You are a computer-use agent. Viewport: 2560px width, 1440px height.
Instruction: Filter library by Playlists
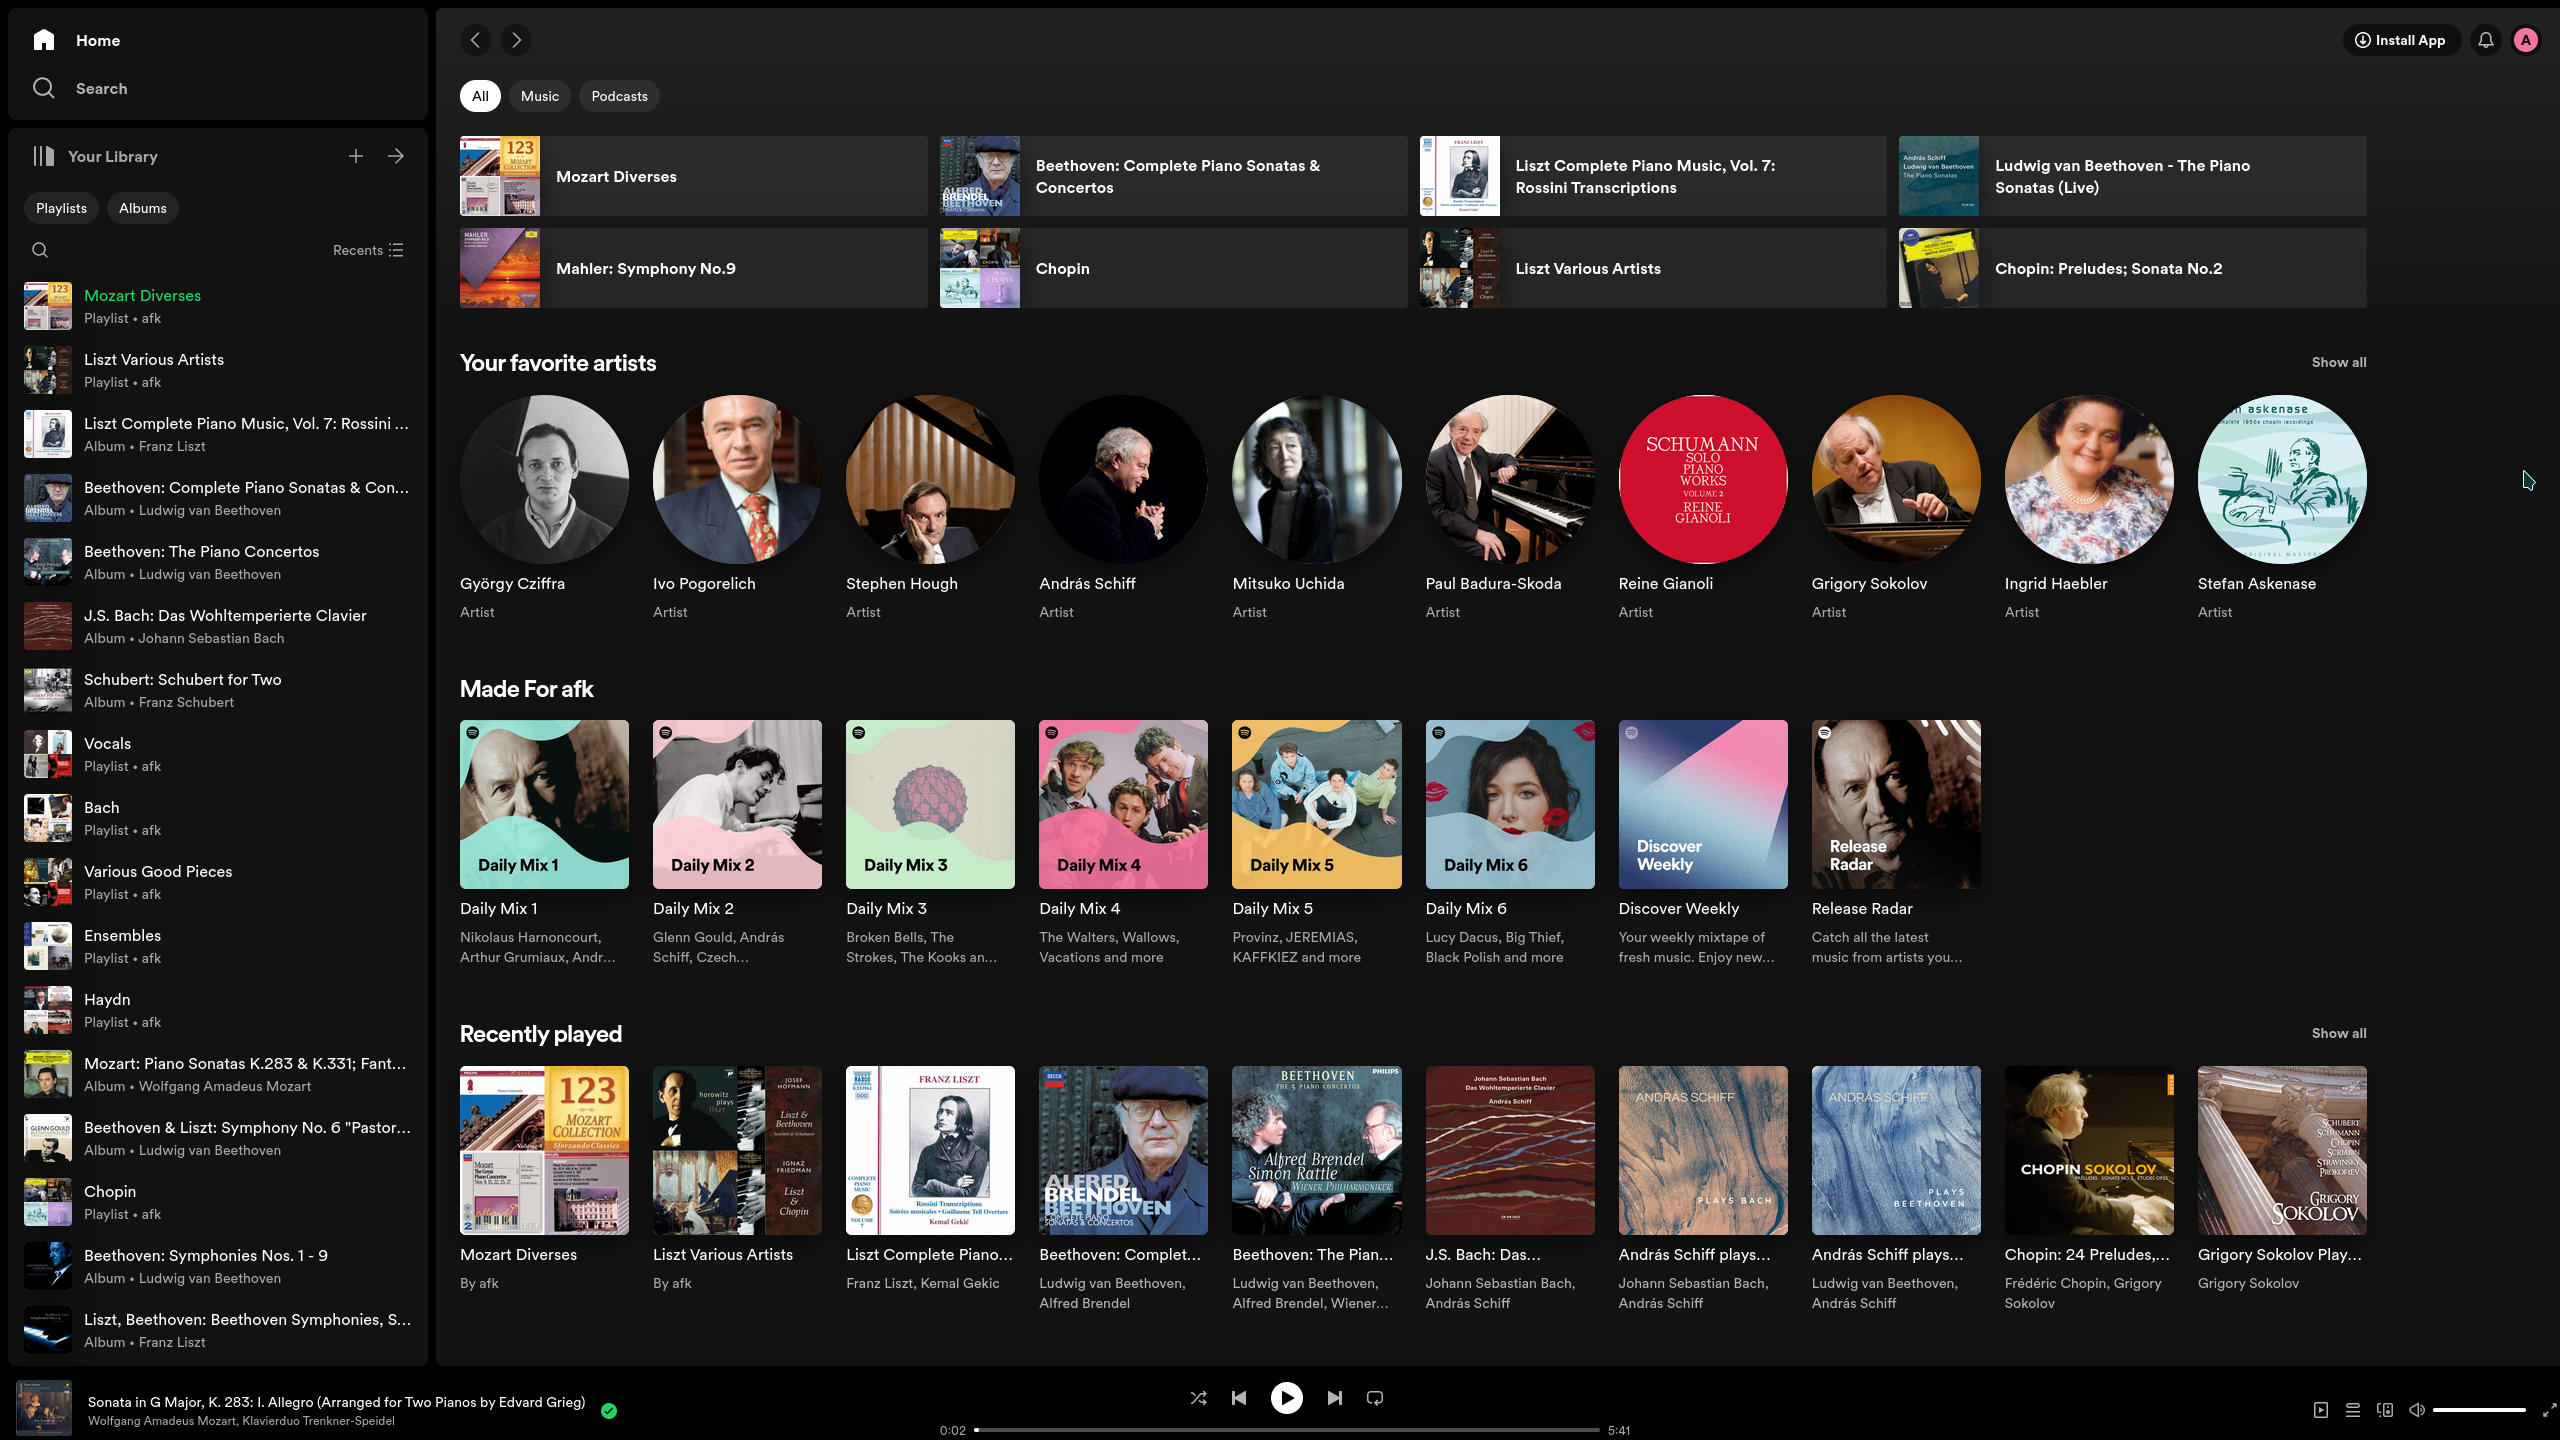(61, 208)
